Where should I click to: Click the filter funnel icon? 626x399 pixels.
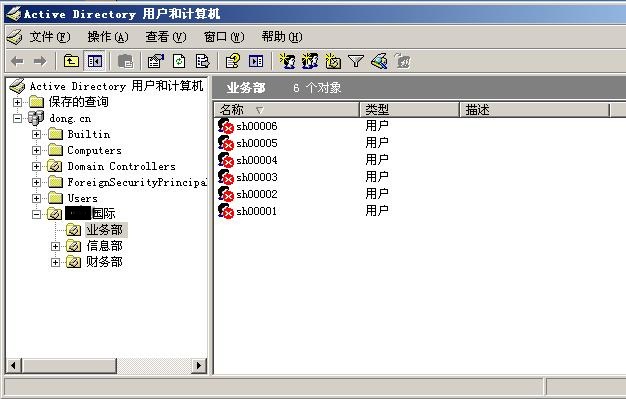click(355, 61)
